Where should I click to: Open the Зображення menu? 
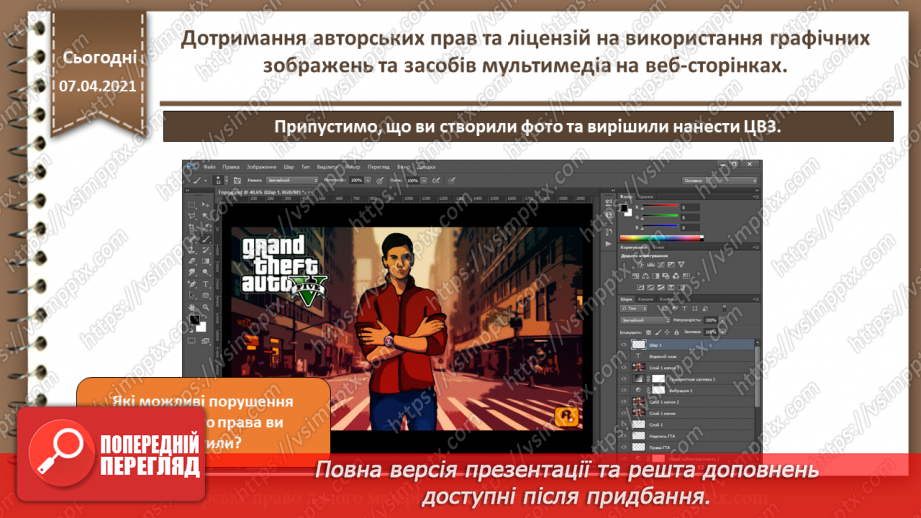tap(261, 167)
